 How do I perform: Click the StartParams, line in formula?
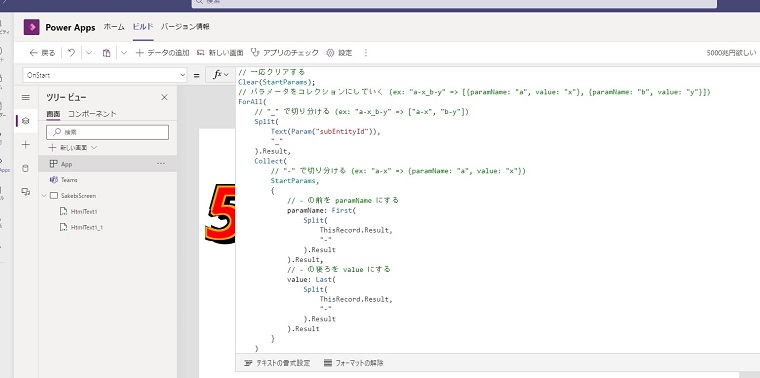pos(295,181)
